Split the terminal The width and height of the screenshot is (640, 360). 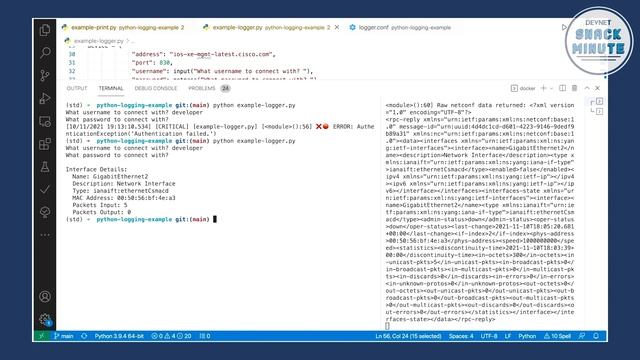(x=562, y=88)
